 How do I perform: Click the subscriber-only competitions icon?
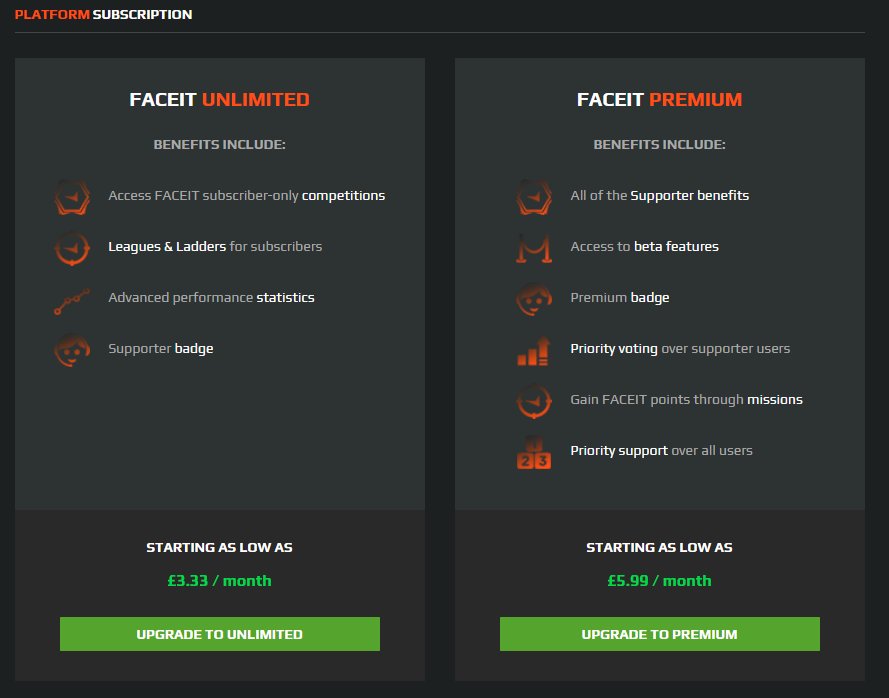pyautogui.click(x=72, y=197)
